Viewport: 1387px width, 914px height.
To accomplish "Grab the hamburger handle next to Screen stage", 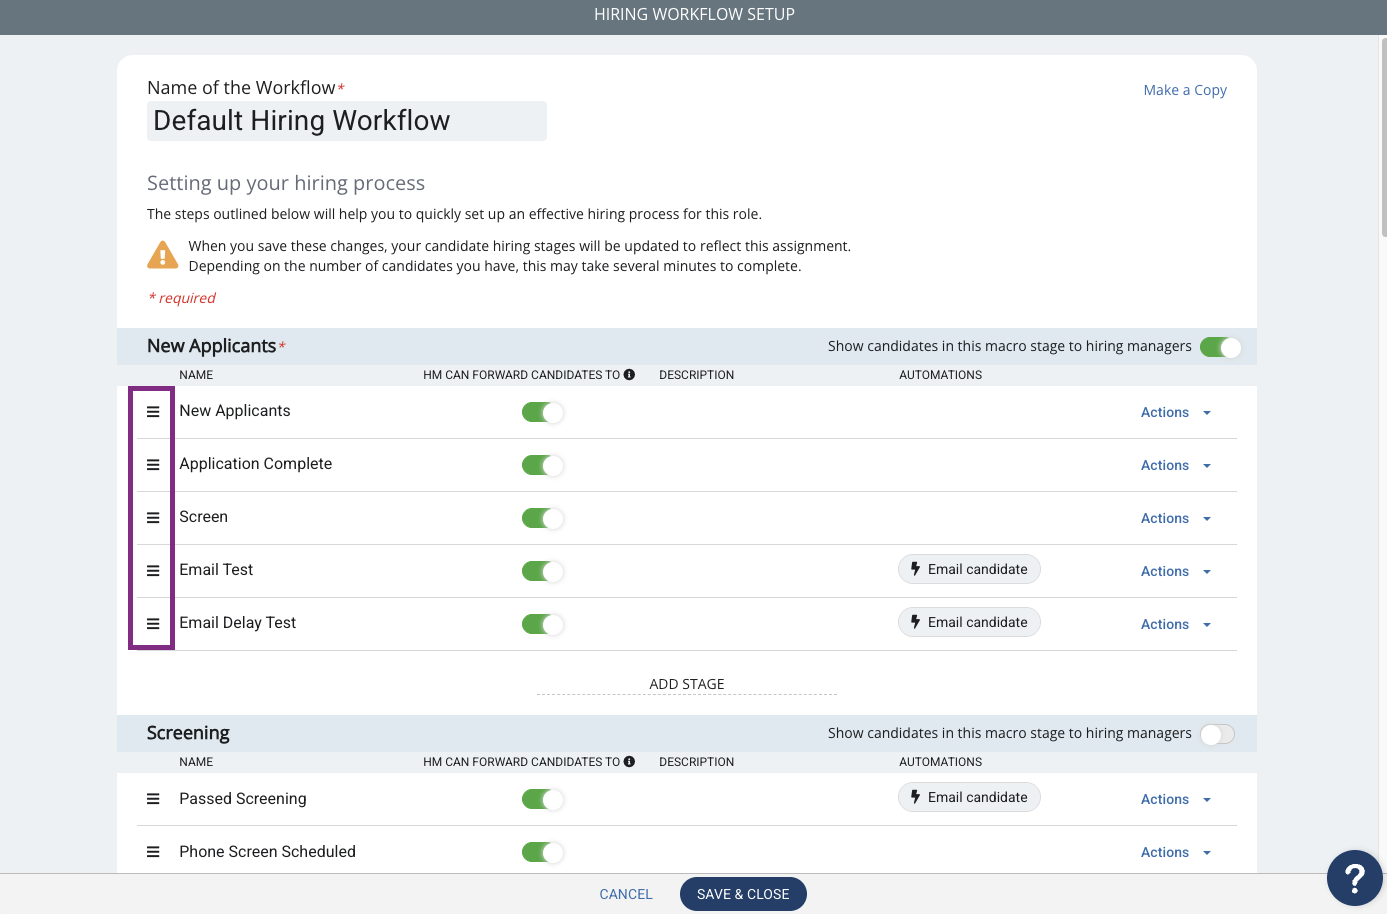I will point(153,518).
